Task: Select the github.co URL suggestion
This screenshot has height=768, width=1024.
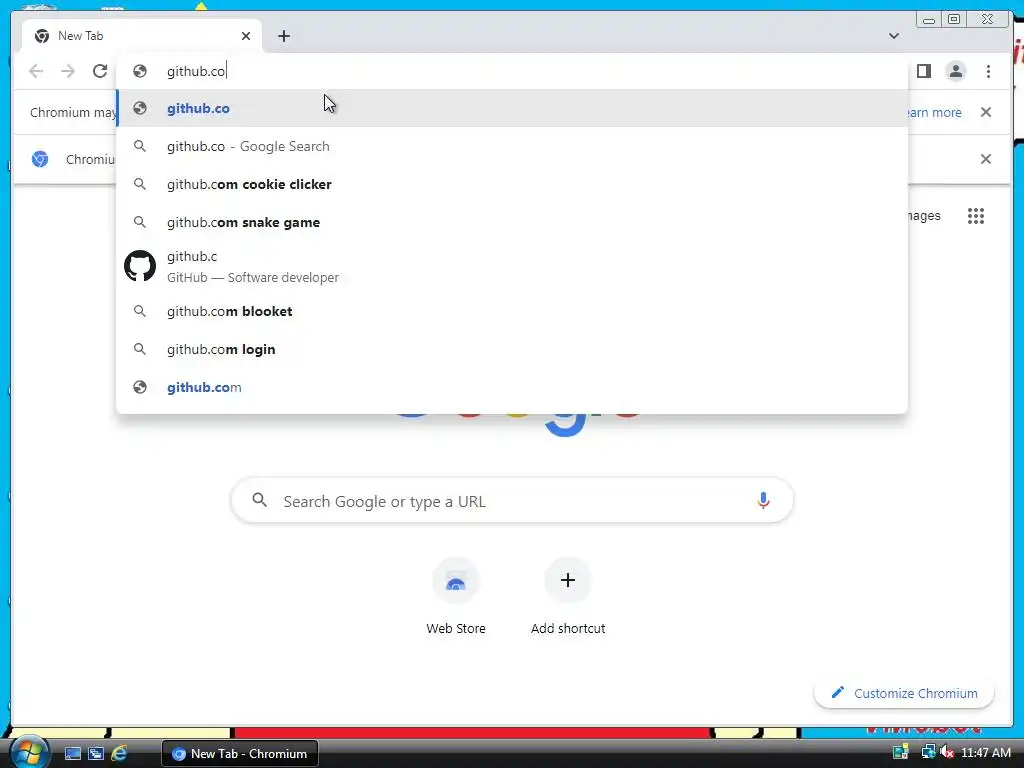Action: click(x=512, y=108)
